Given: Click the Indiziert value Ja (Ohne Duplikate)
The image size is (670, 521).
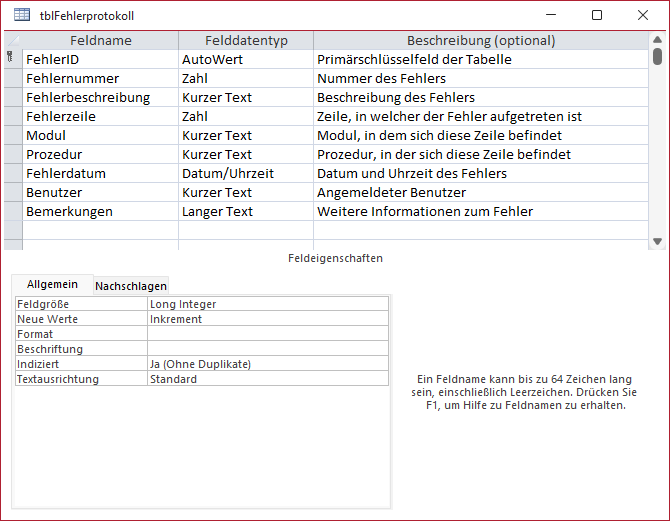Looking at the screenshot, I should [x=267, y=364].
